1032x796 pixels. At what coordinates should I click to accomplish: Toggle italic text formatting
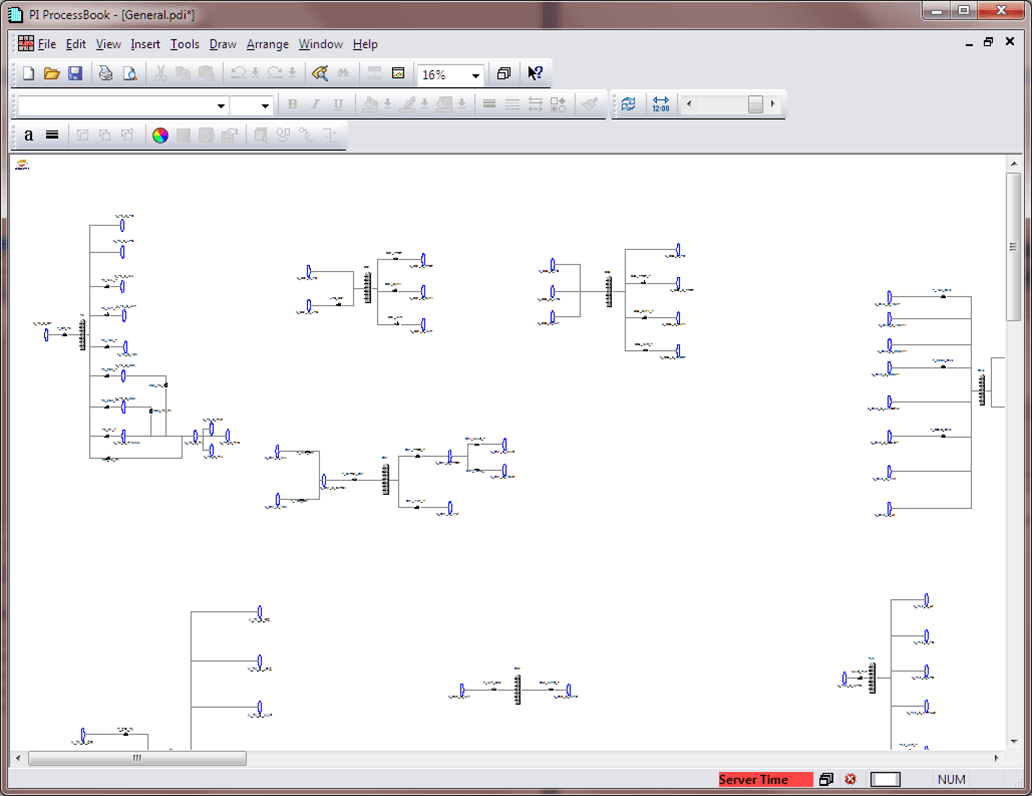coord(314,104)
